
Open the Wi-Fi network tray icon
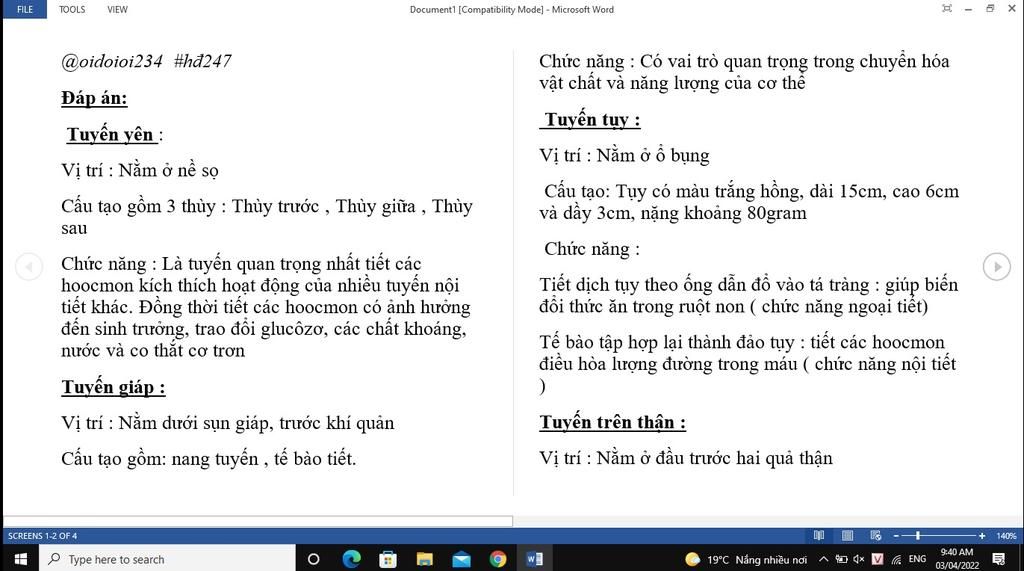897,559
